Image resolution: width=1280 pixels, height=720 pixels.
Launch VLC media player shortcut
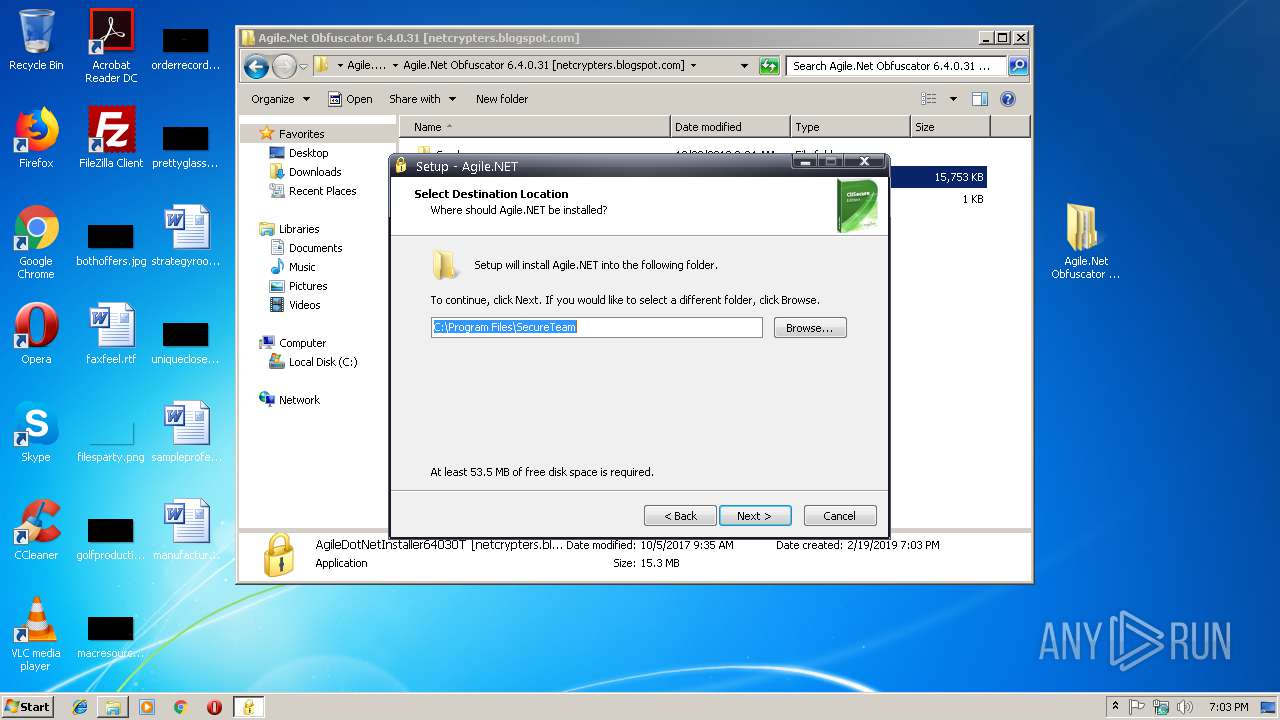(x=36, y=634)
